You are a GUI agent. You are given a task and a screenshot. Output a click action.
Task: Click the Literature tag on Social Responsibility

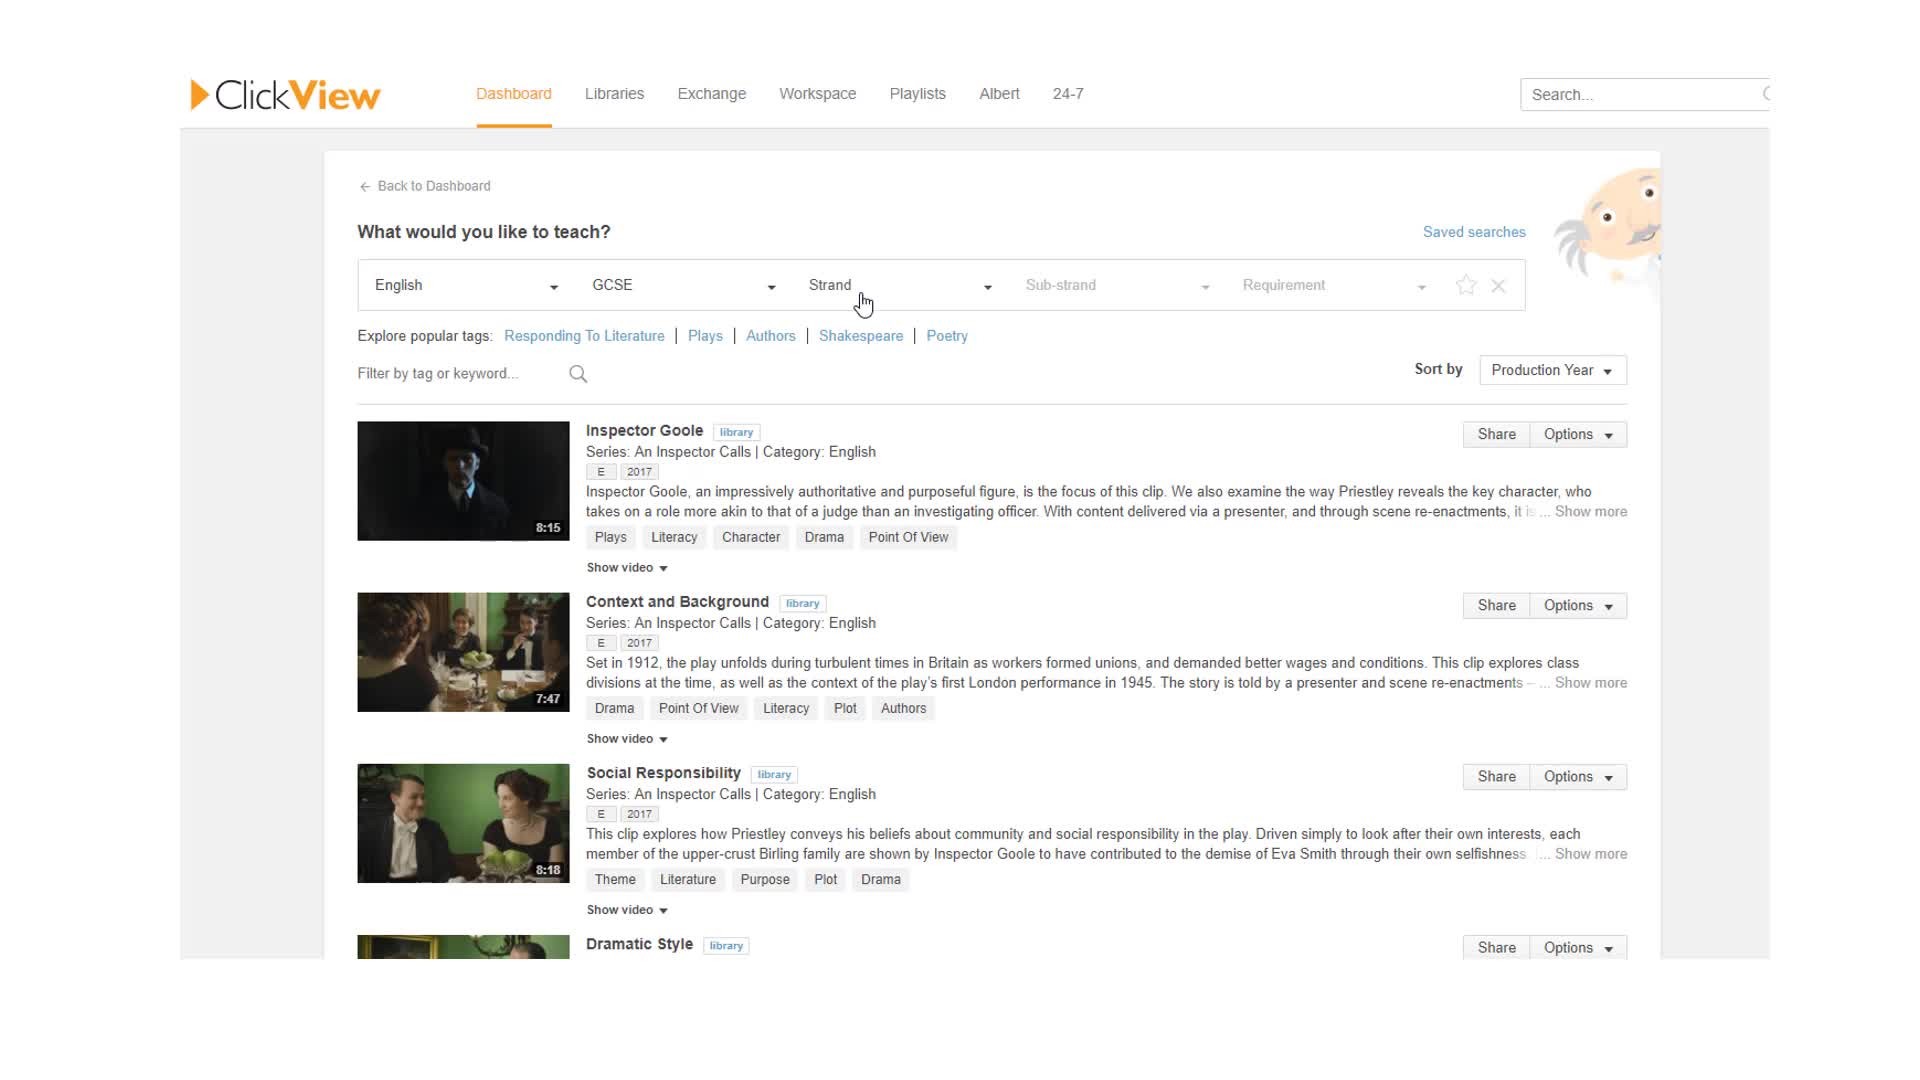(x=688, y=880)
